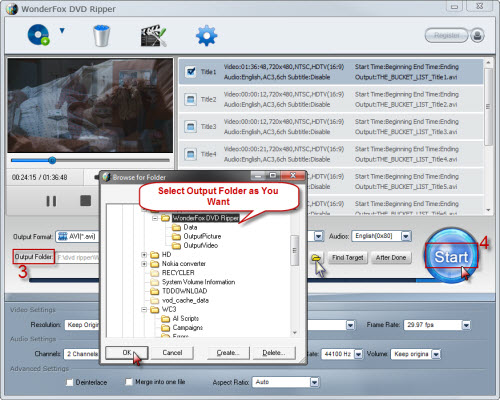Open the Aspect Ratio Auto dropdown
This screenshot has width=500, height=400.
[286, 382]
